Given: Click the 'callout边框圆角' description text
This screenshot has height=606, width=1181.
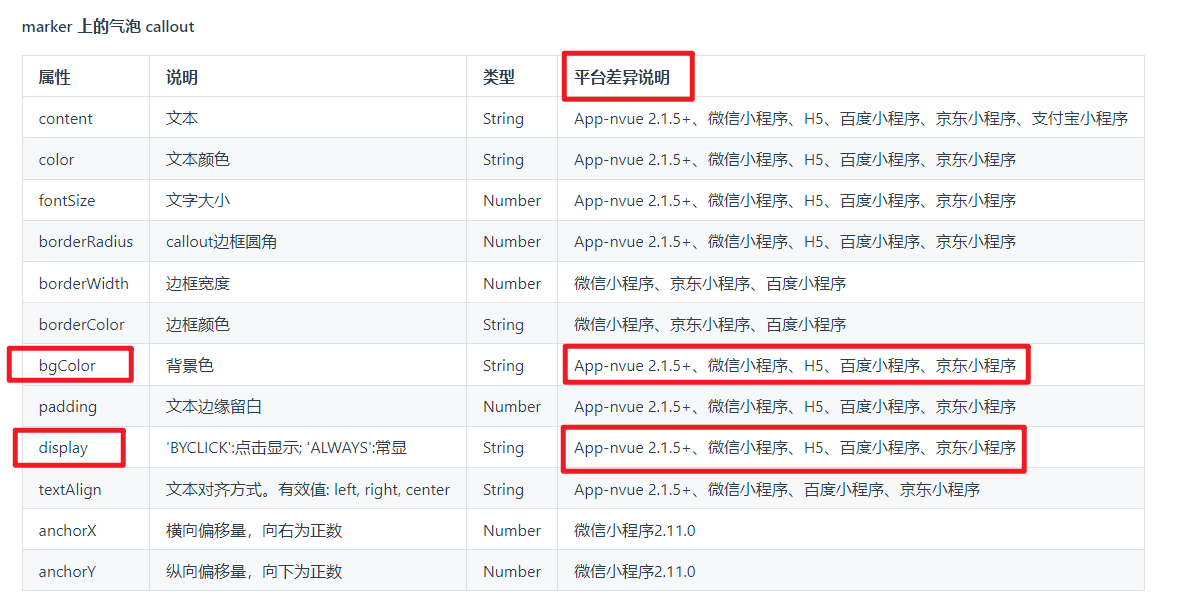Looking at the screenshot, I should pos(226,241).
